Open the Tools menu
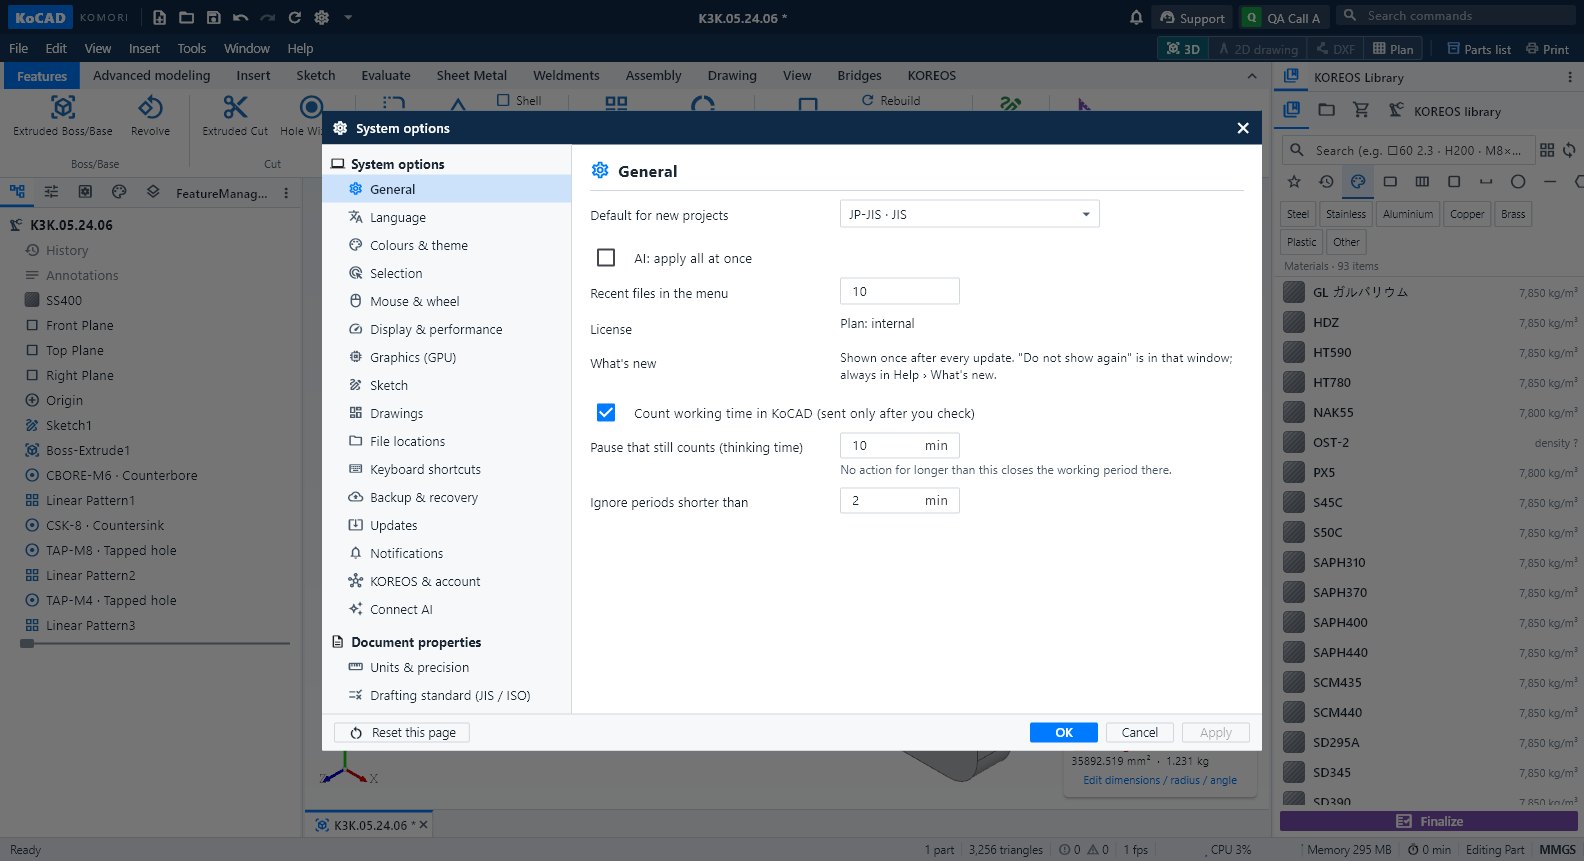This screenshot has height=861, width=1584. [191, 48]
